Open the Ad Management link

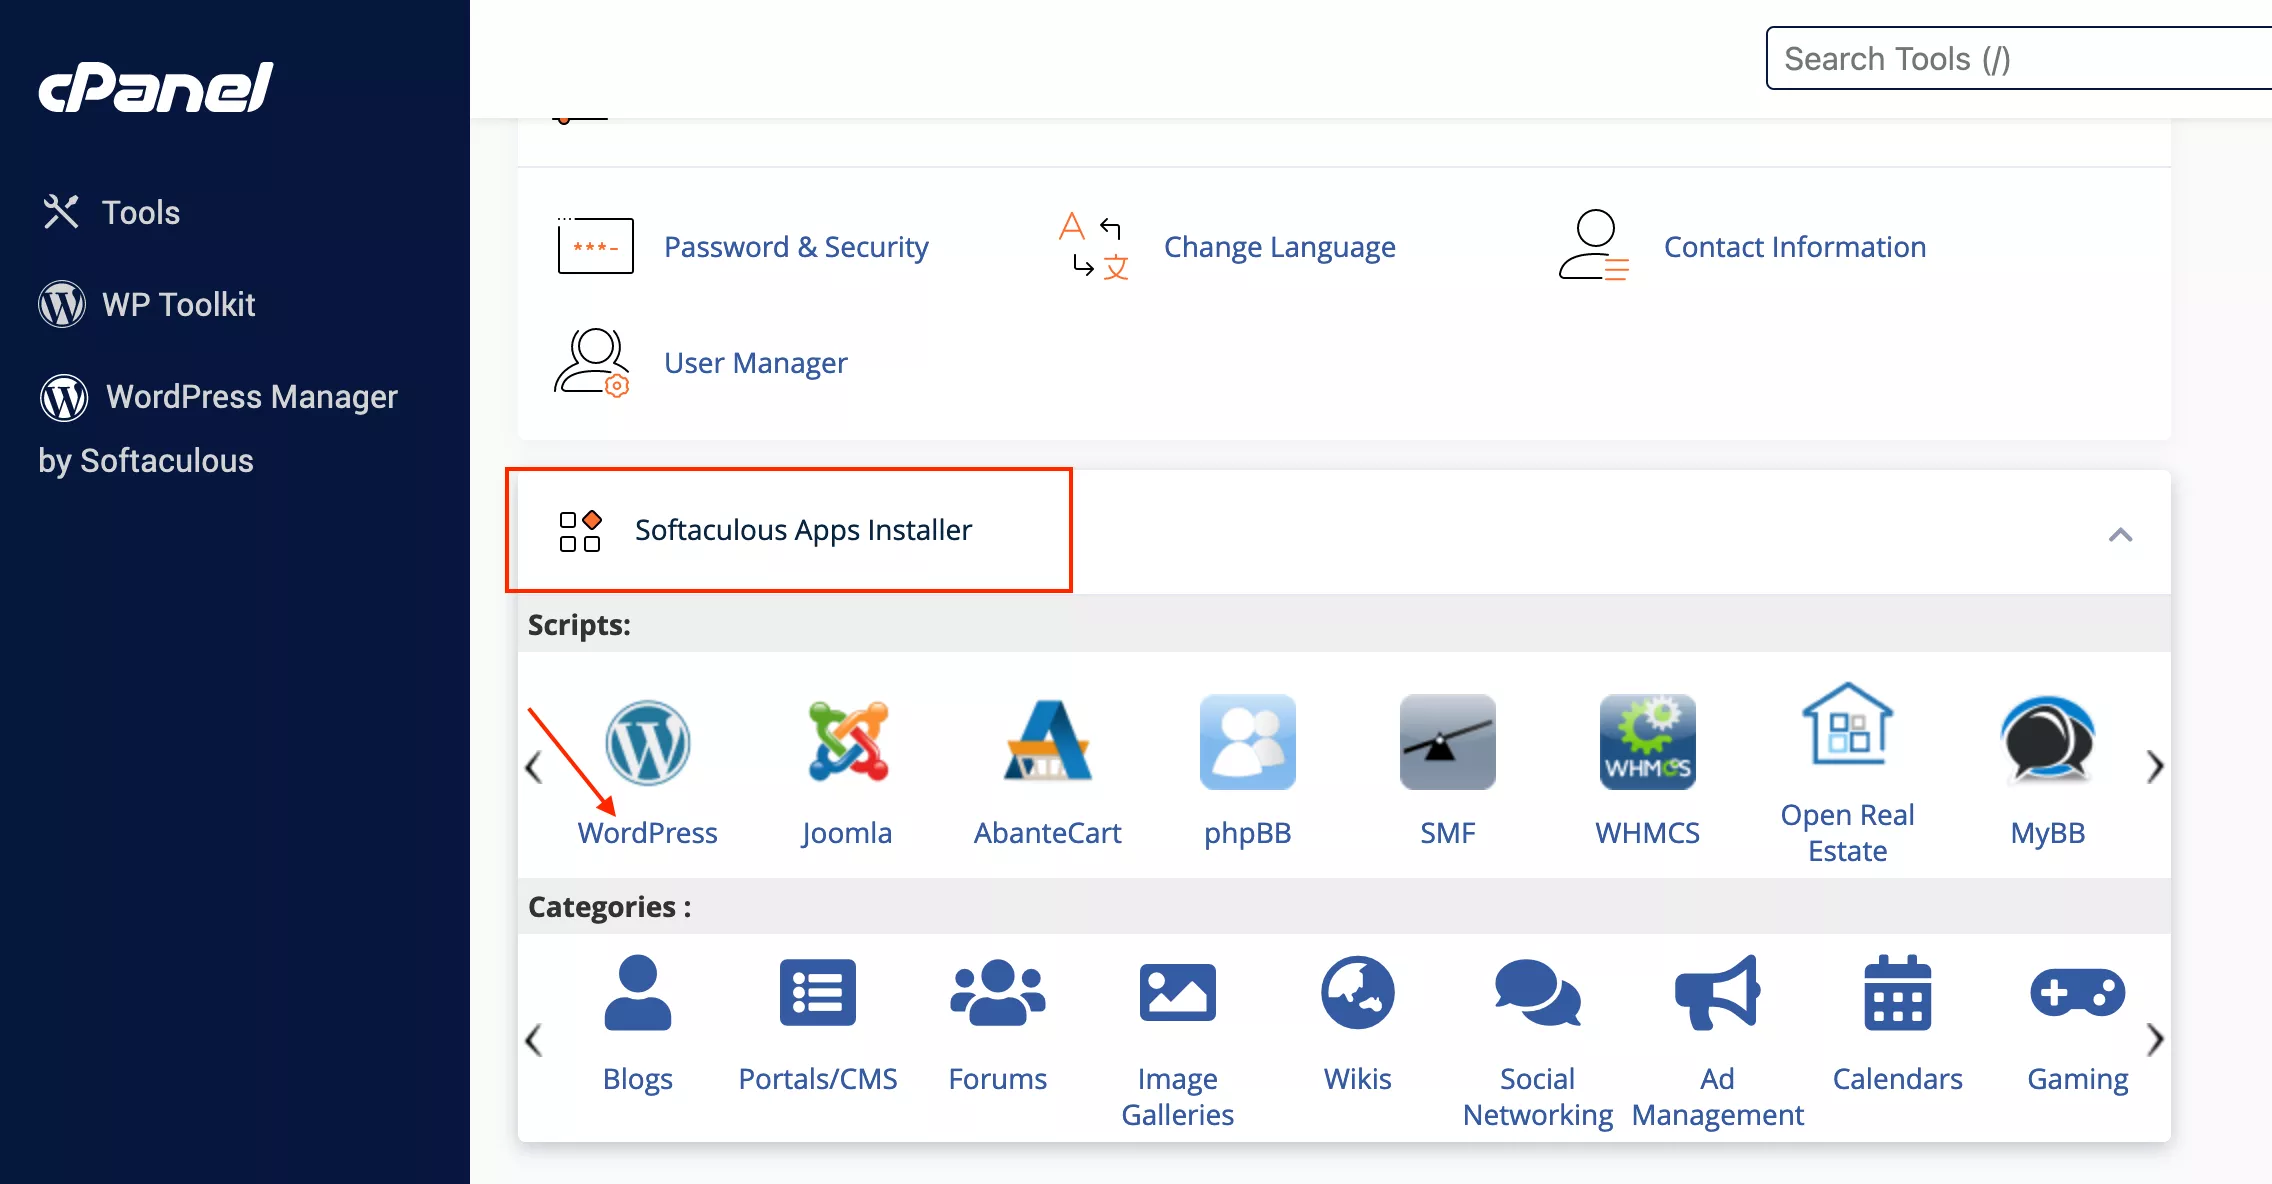coord(1718,1097)
